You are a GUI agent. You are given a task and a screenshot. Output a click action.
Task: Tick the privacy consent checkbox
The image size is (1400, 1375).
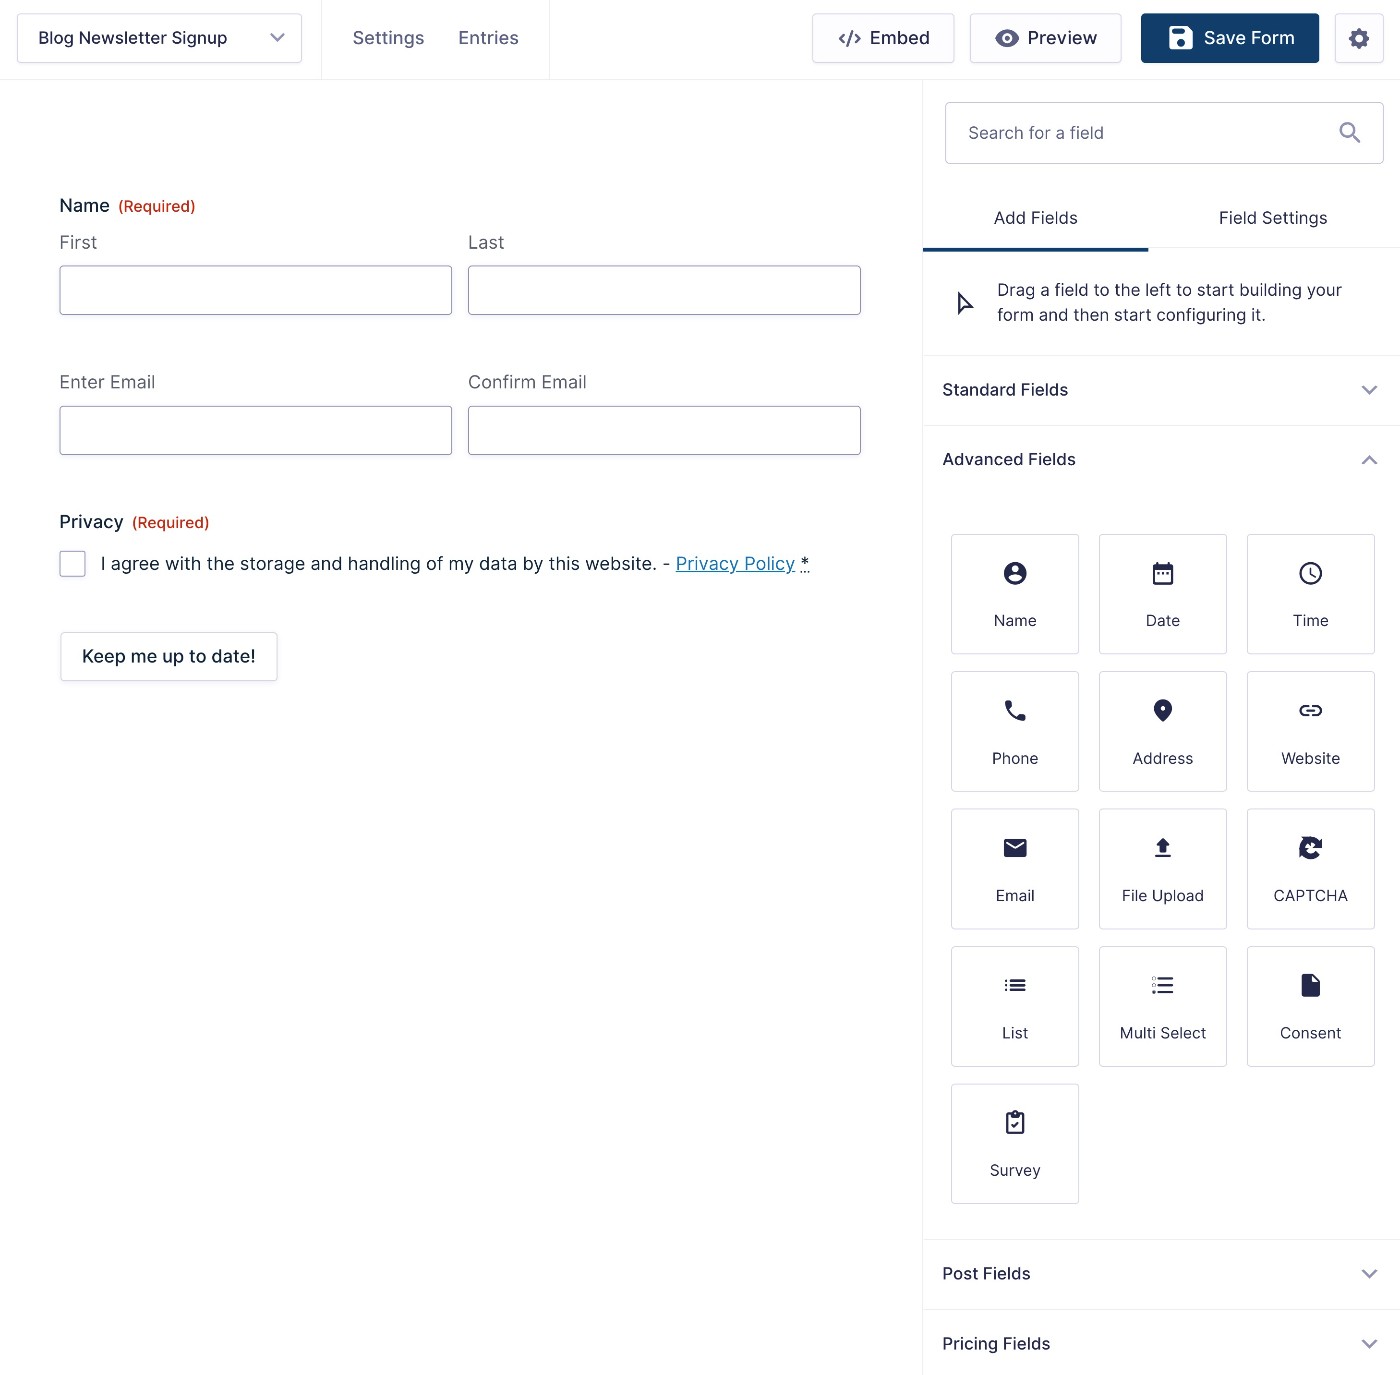click(x=72, y=563)
